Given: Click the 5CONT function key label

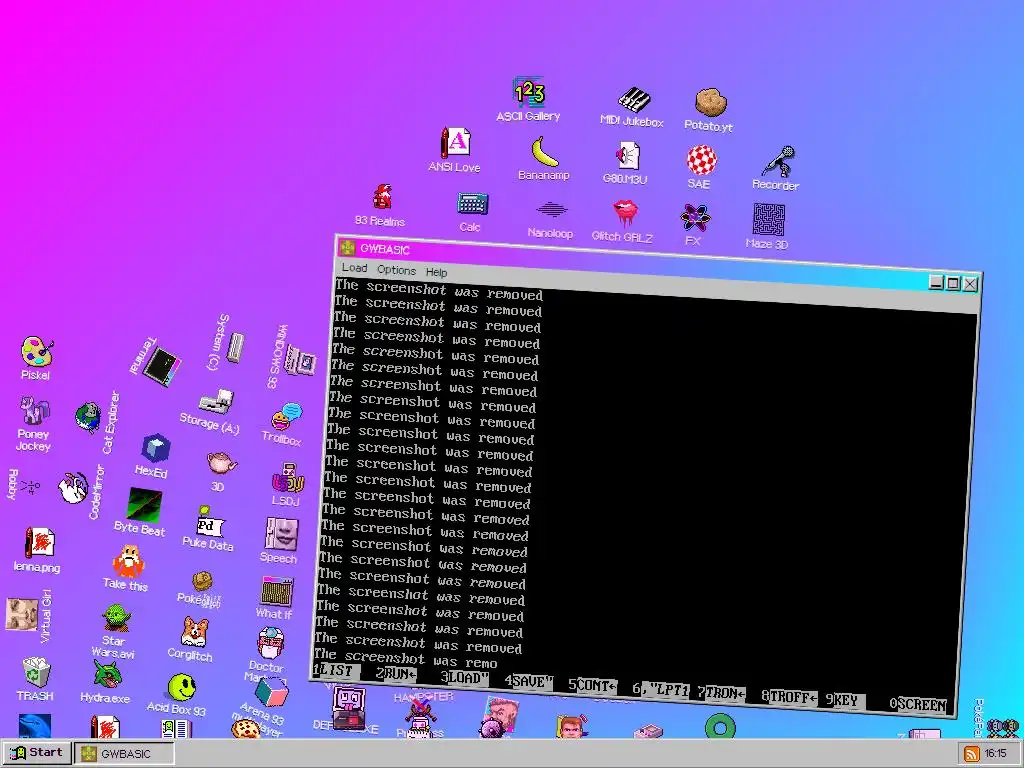Looking at the screenshot, I should (592, 686).
